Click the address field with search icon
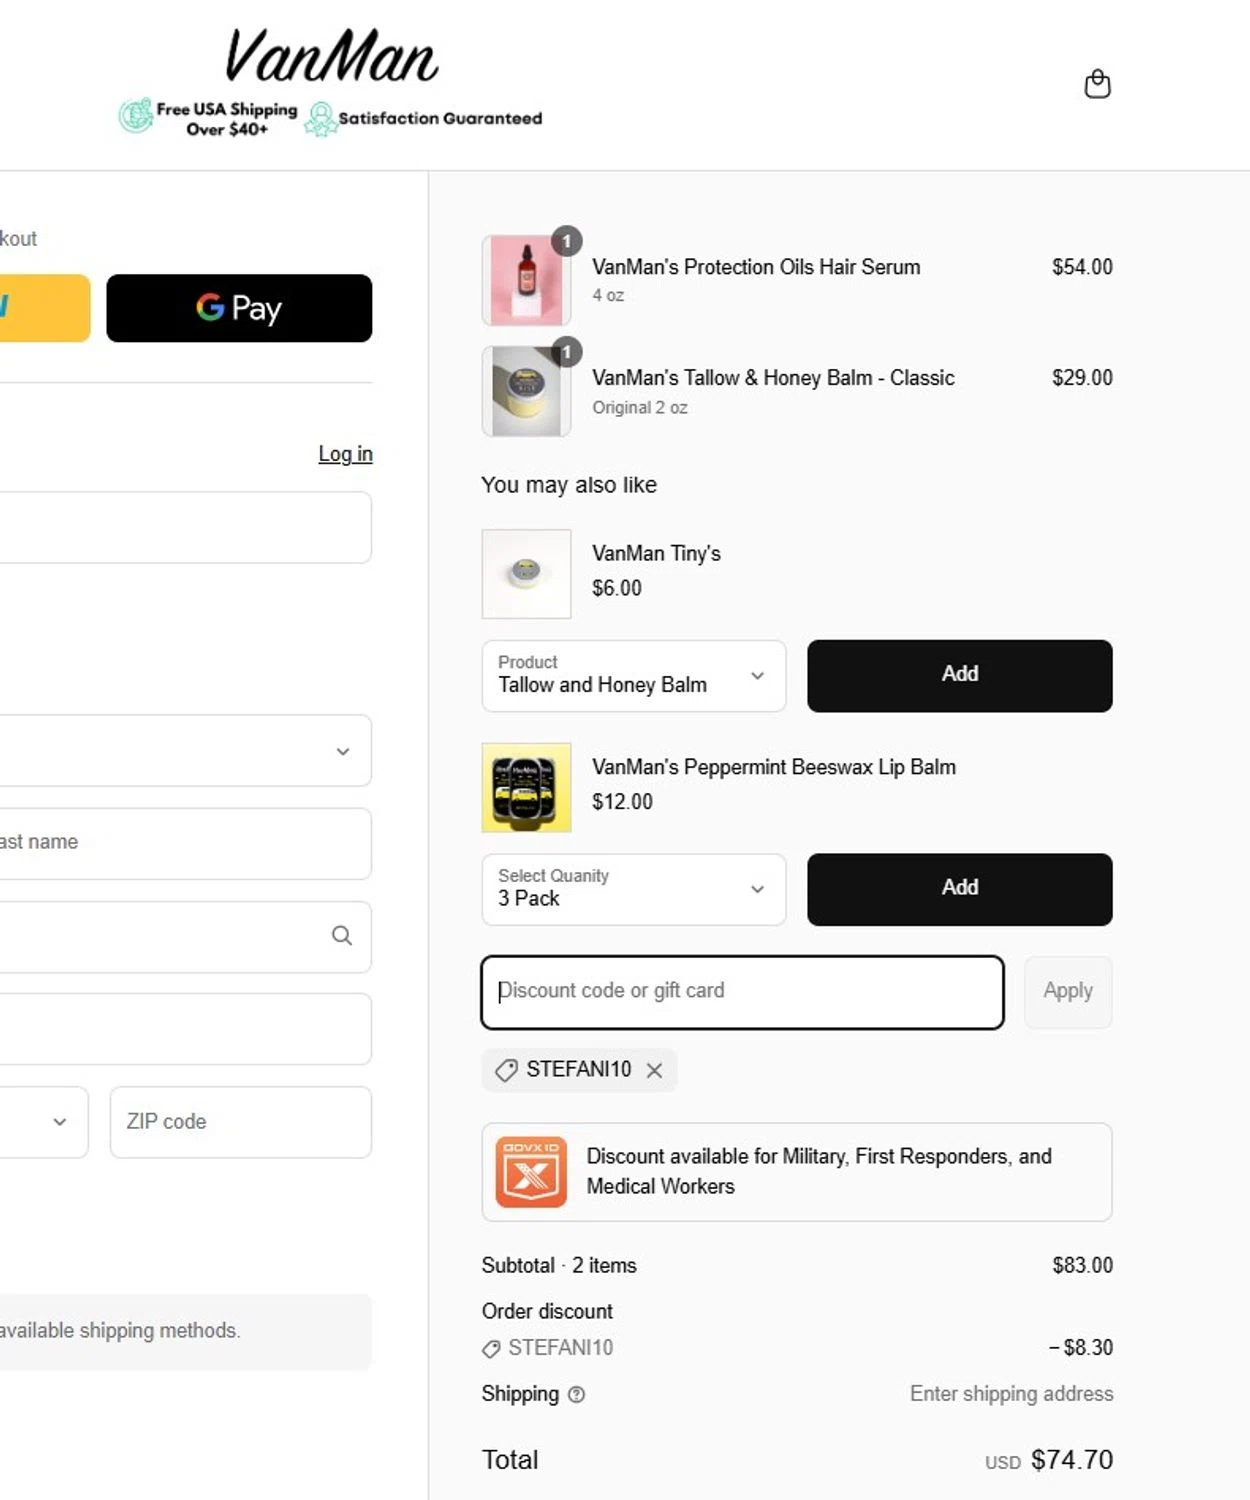 [x=186, y=936]
